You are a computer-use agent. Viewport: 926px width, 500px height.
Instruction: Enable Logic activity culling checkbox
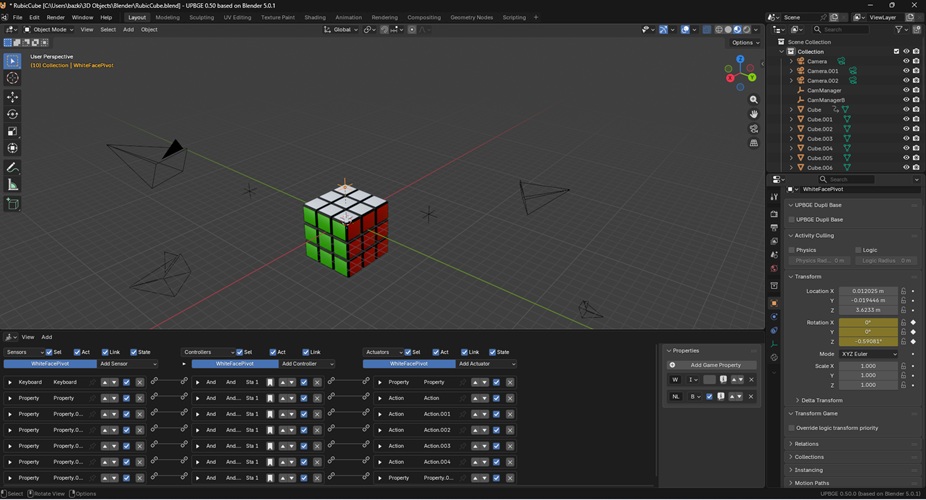pyautogui.click(x=858, y=250)
